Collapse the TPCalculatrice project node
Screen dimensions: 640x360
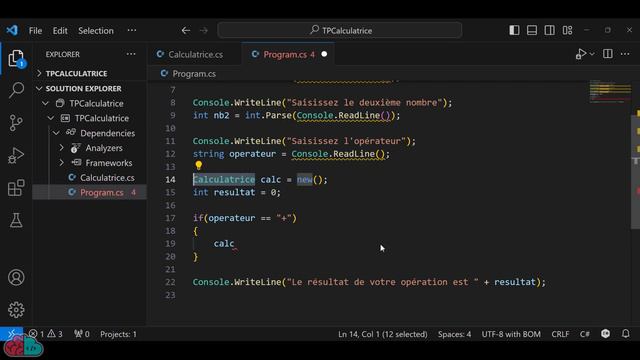pos(51,118)
